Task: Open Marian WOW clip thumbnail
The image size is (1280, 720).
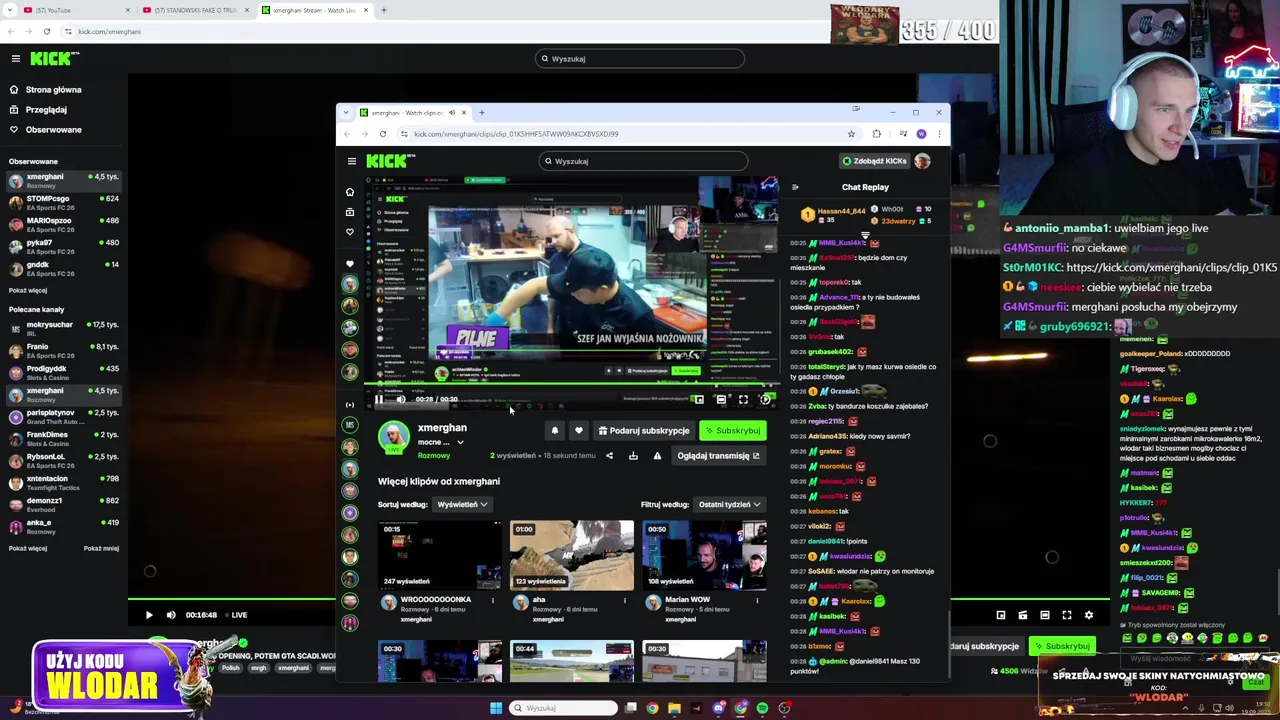Action: 704,556
